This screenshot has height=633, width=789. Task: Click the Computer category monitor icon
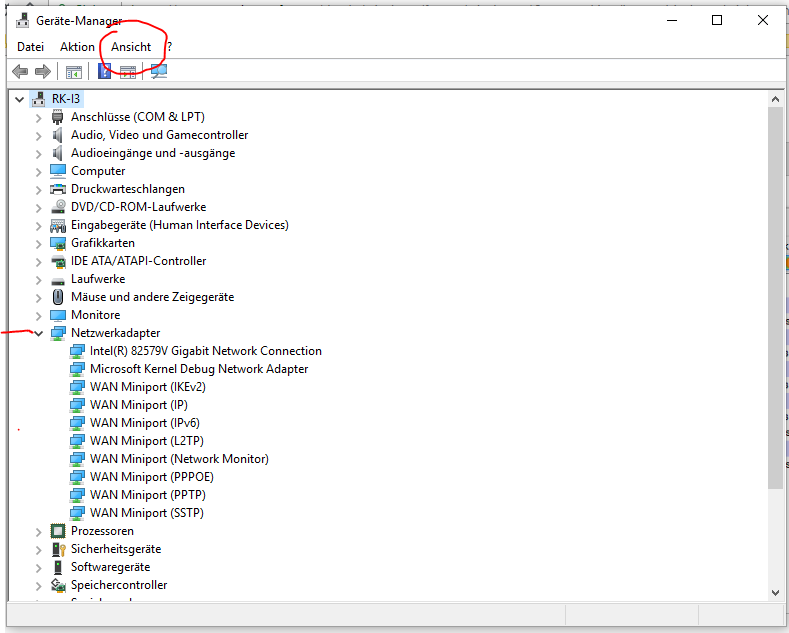pos(58,171)
